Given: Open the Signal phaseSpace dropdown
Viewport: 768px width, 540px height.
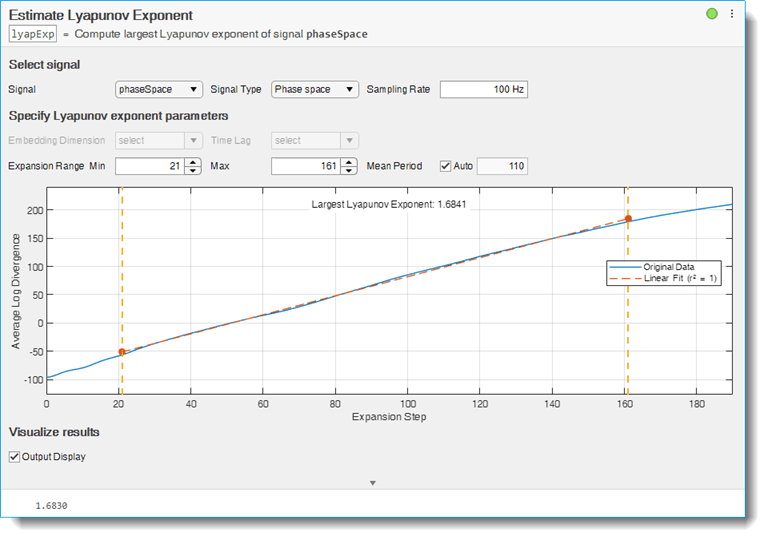Looking at the screenshot, I should click(159, 89).
